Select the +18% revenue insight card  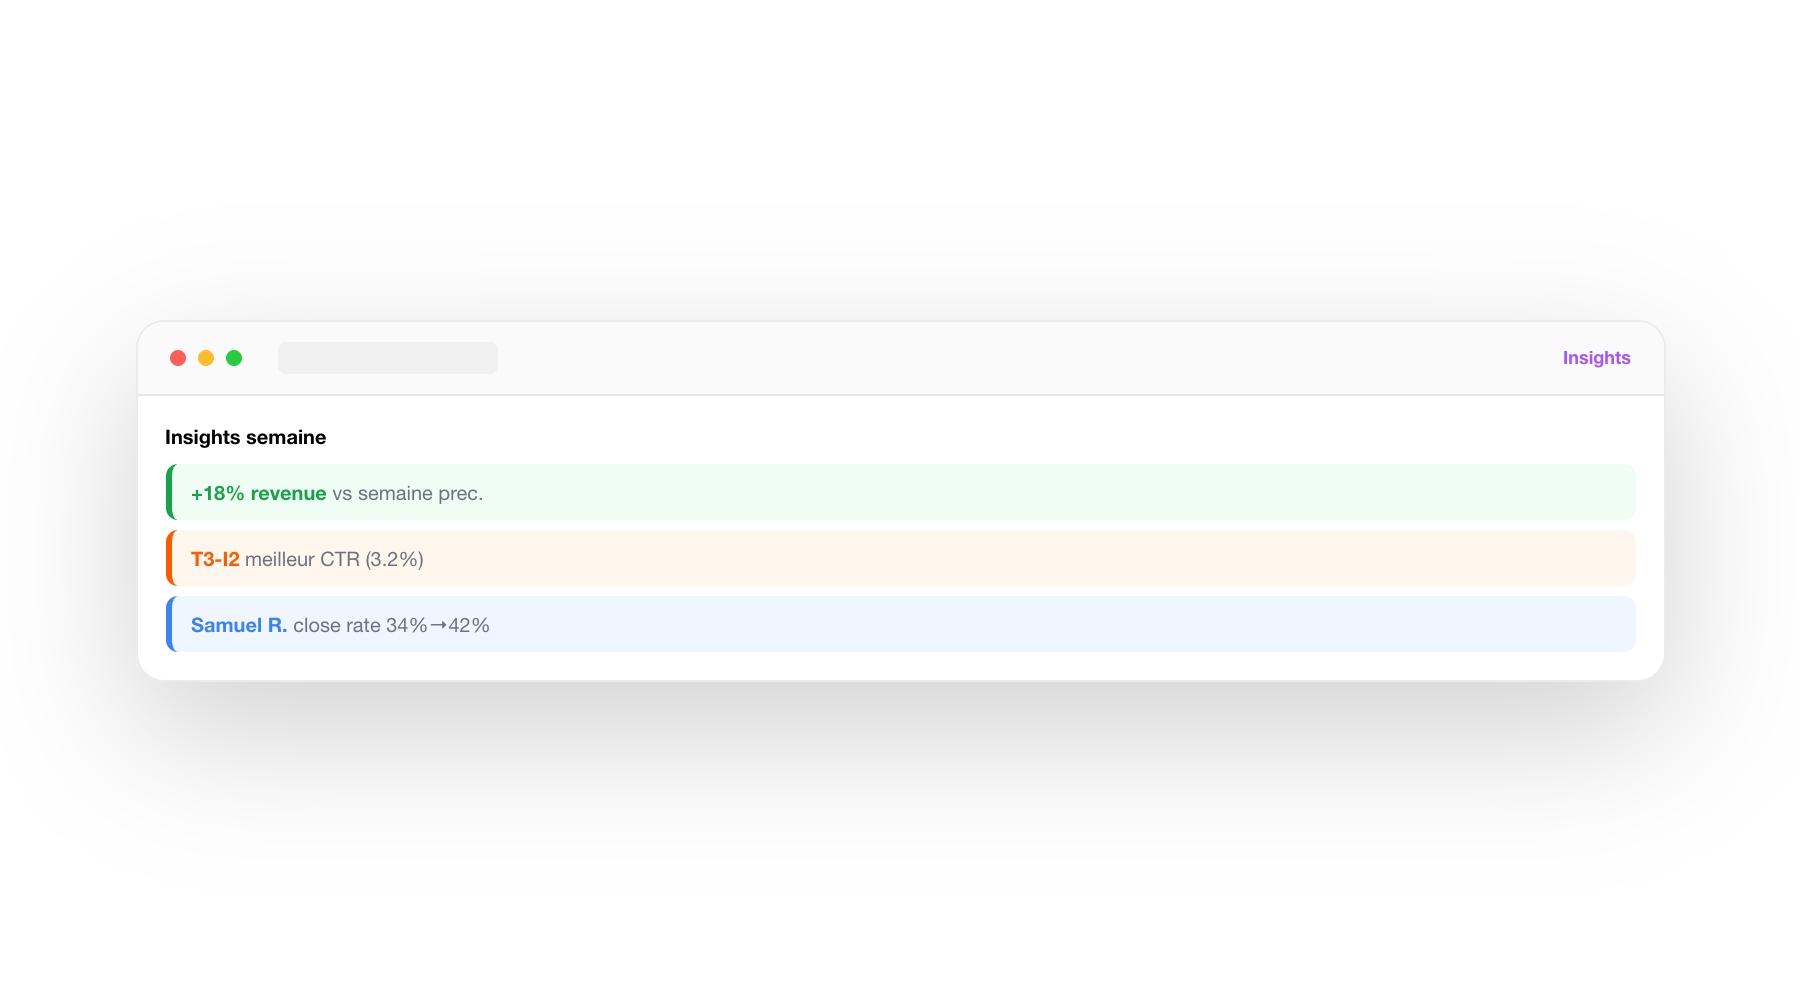click(x=900, y=491)
